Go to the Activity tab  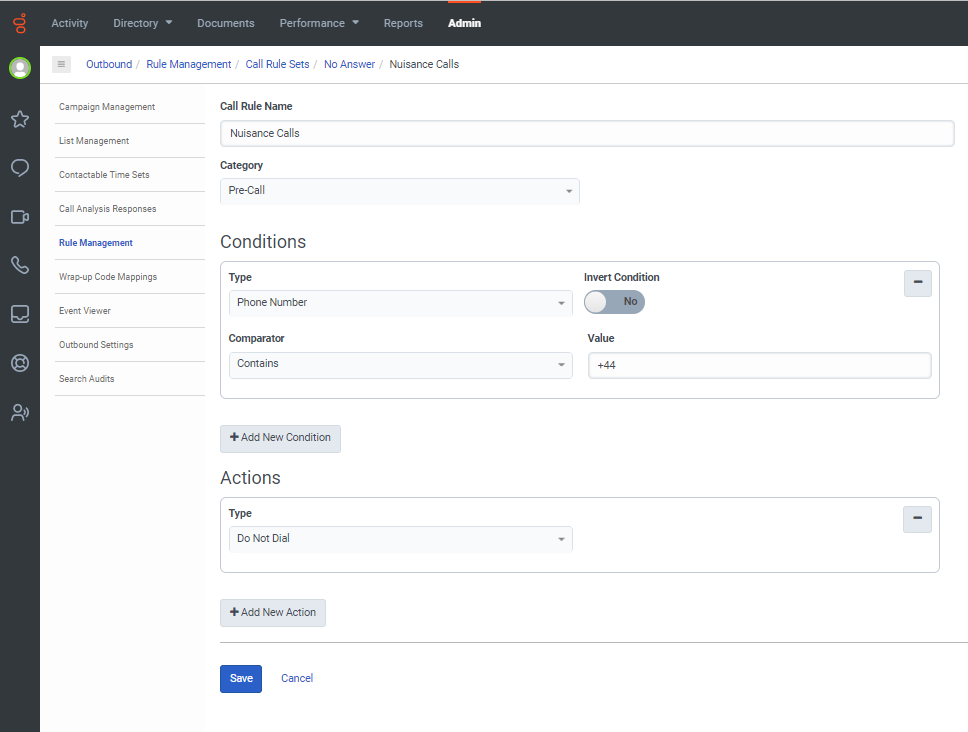70,23
